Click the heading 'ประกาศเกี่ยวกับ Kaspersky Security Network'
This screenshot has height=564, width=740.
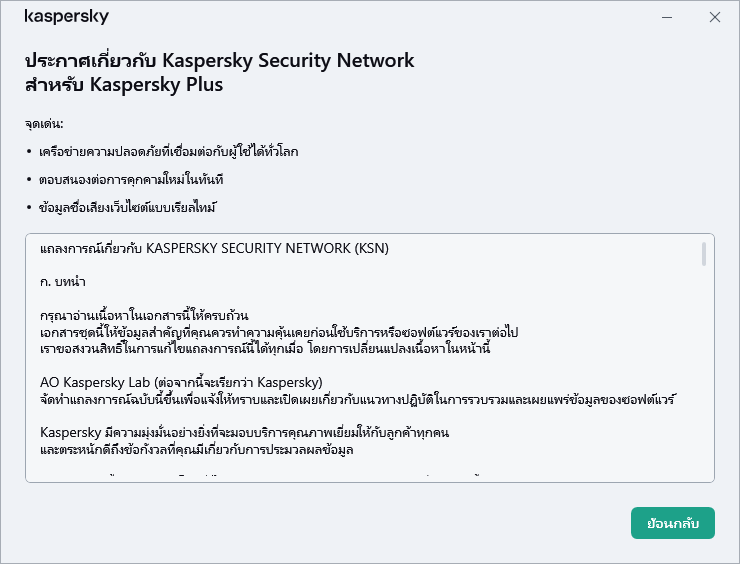219,61
